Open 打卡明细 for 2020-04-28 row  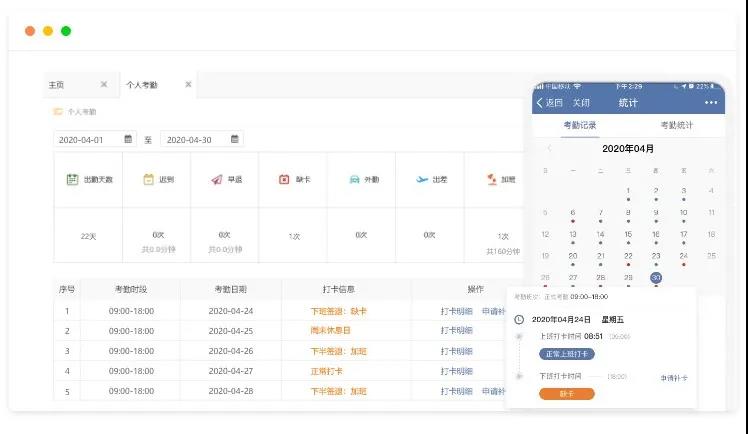click(x=457, y=392)
